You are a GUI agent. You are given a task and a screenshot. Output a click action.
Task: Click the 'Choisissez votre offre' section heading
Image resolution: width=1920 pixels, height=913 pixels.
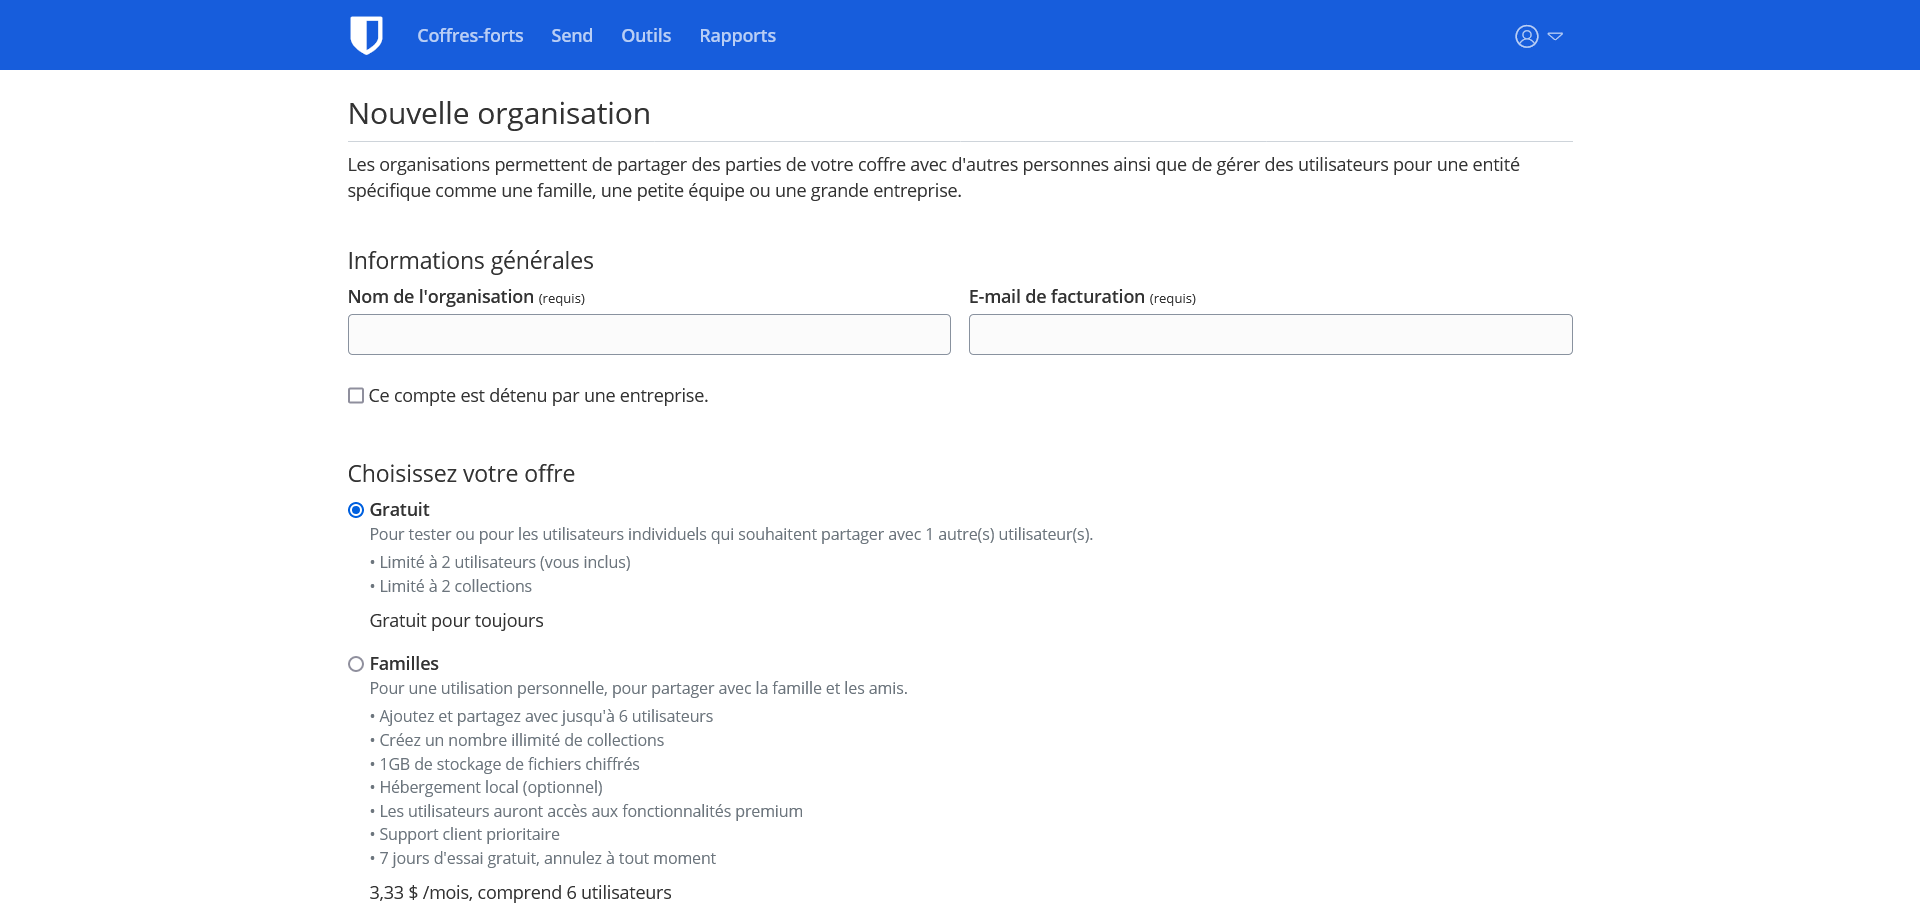461,474
